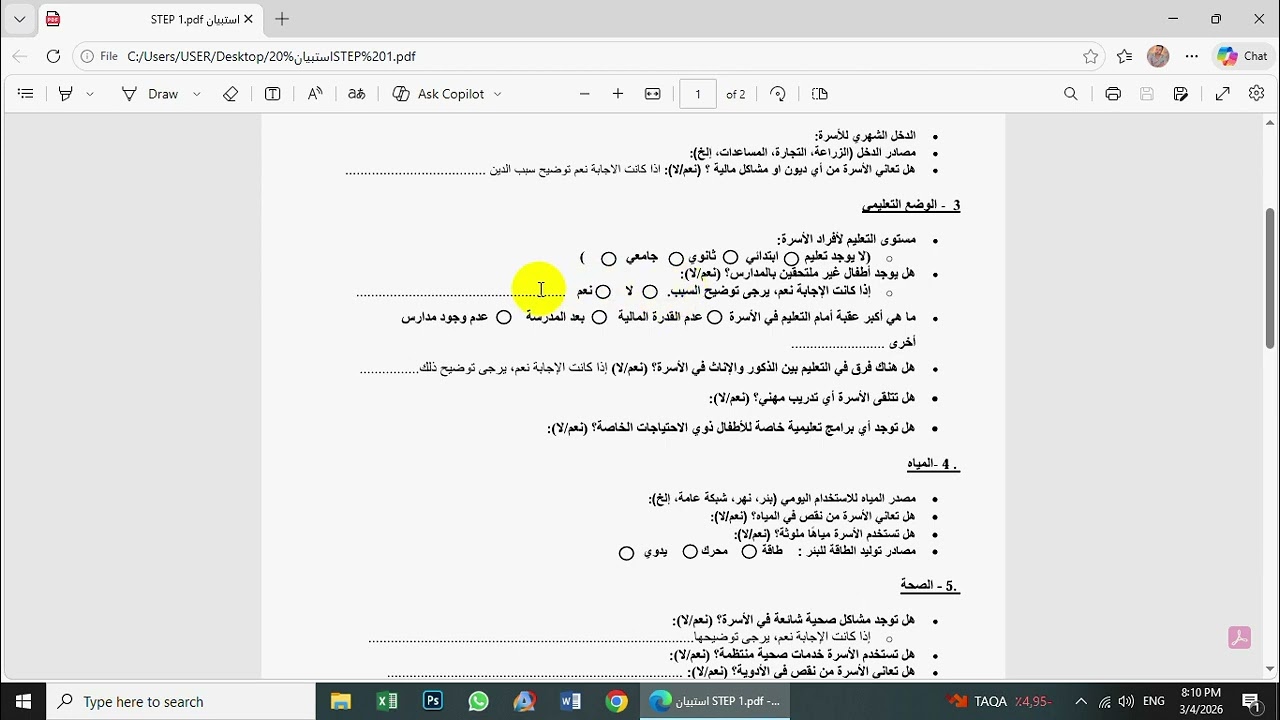
Task: Select circle between ثانوي and جامعي
Action: click(x=677, y=259)
